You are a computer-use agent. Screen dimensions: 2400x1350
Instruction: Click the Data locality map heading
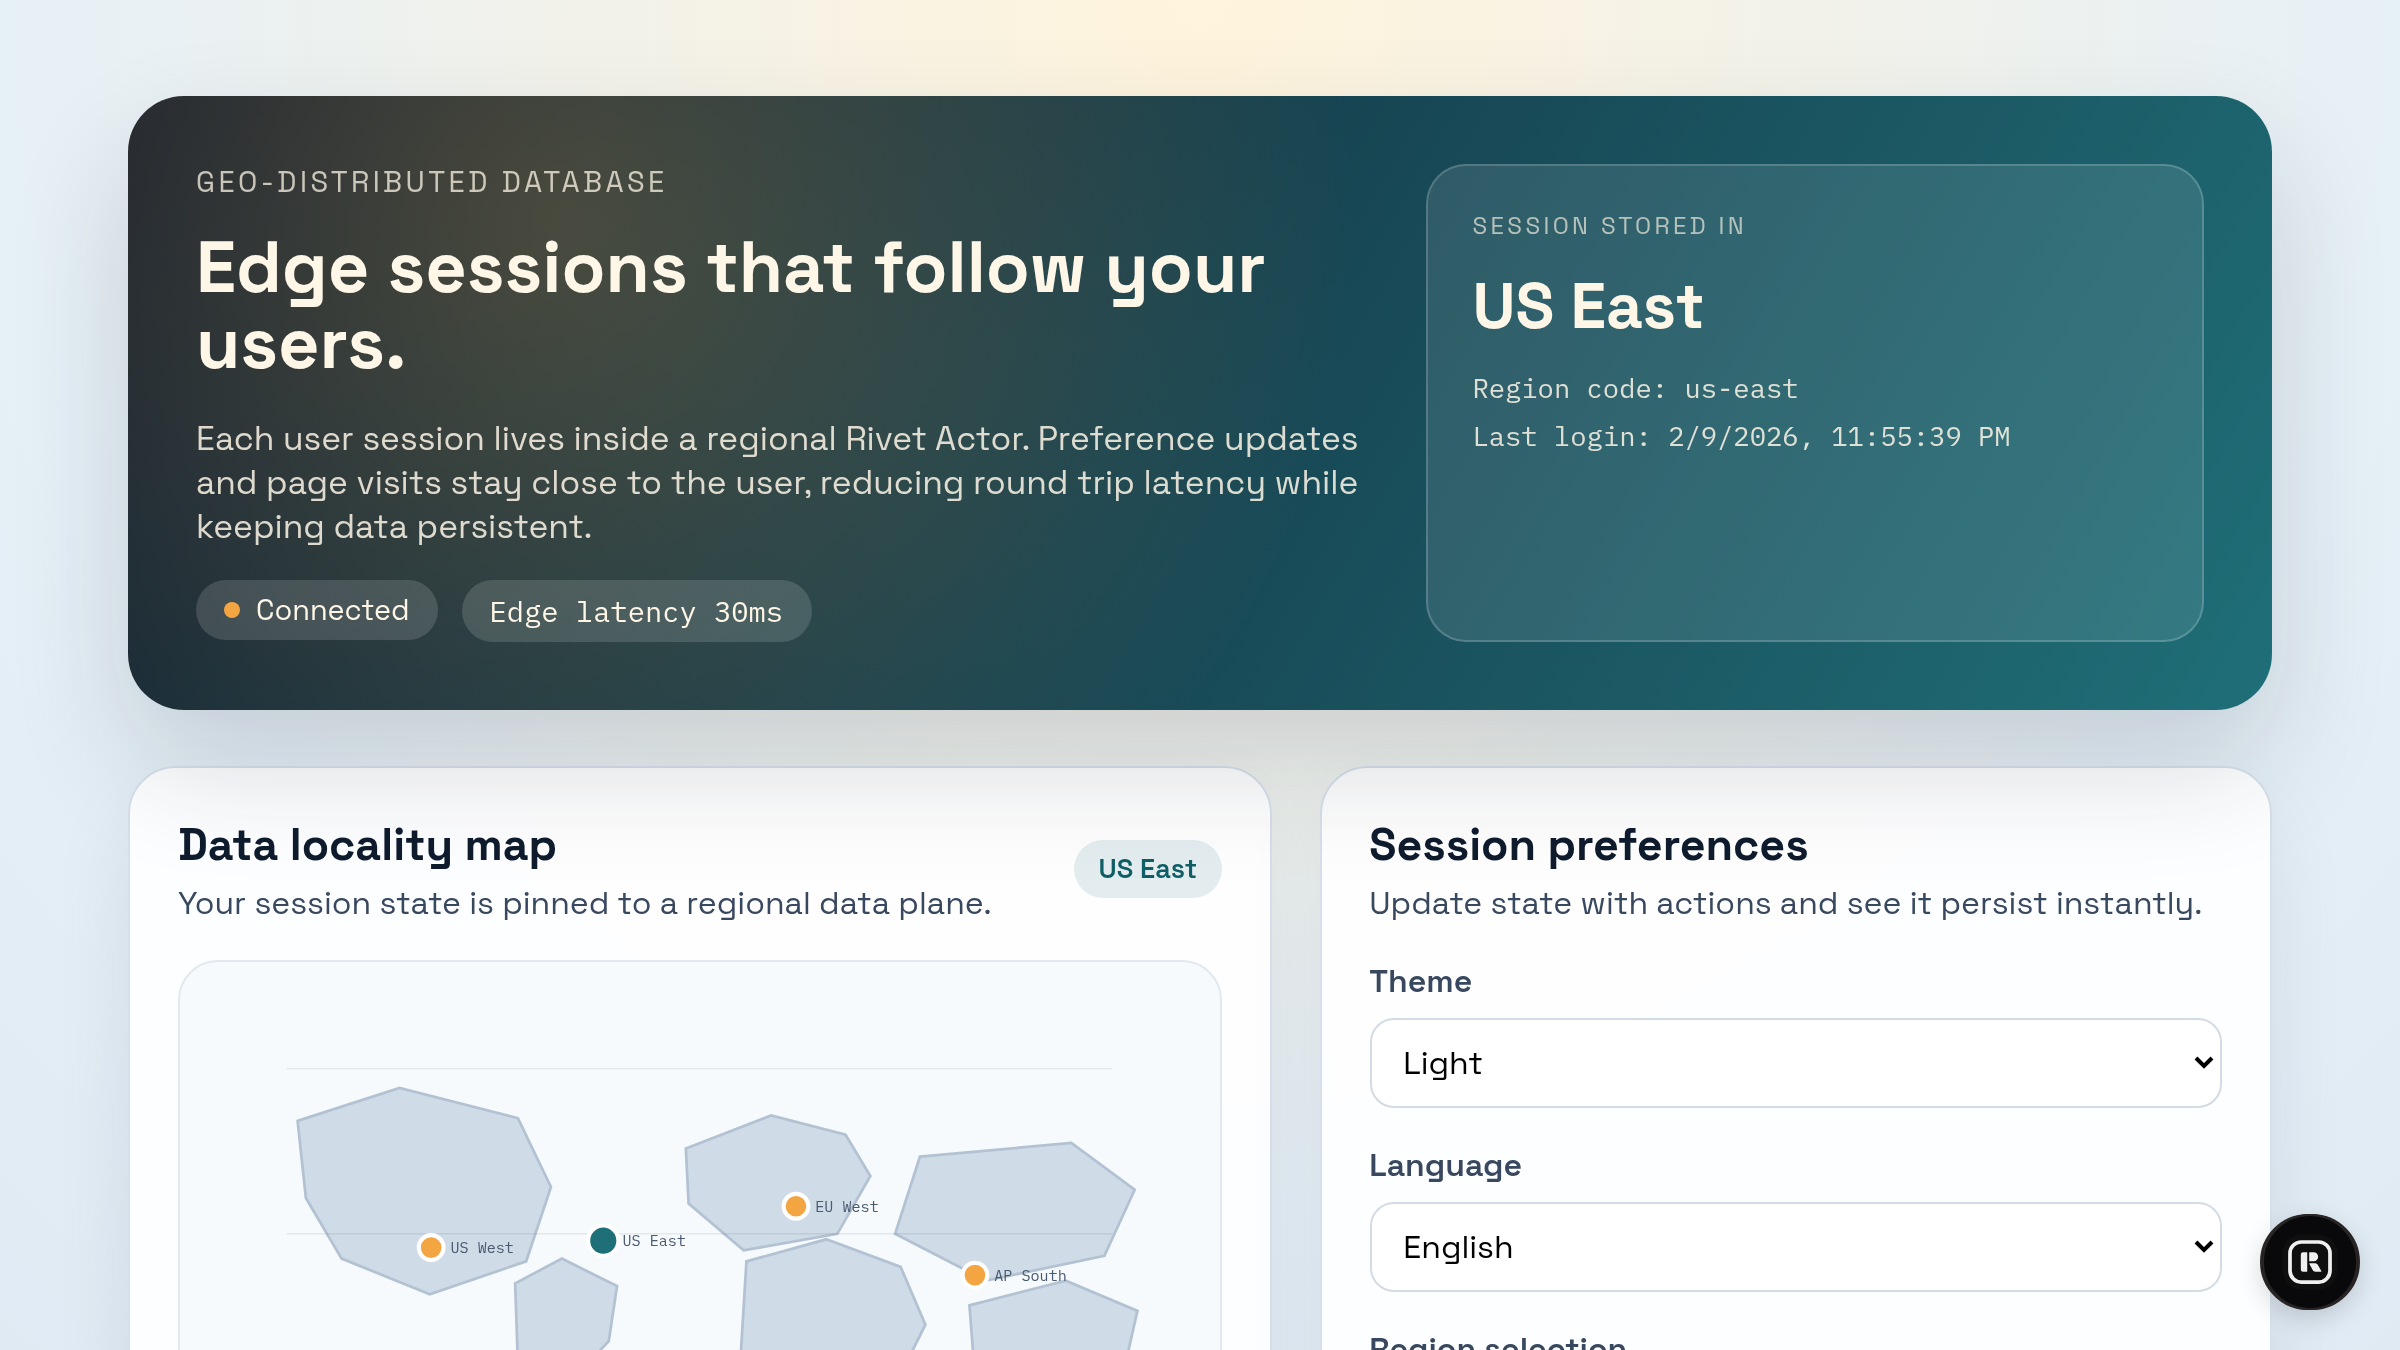point(367,845)
